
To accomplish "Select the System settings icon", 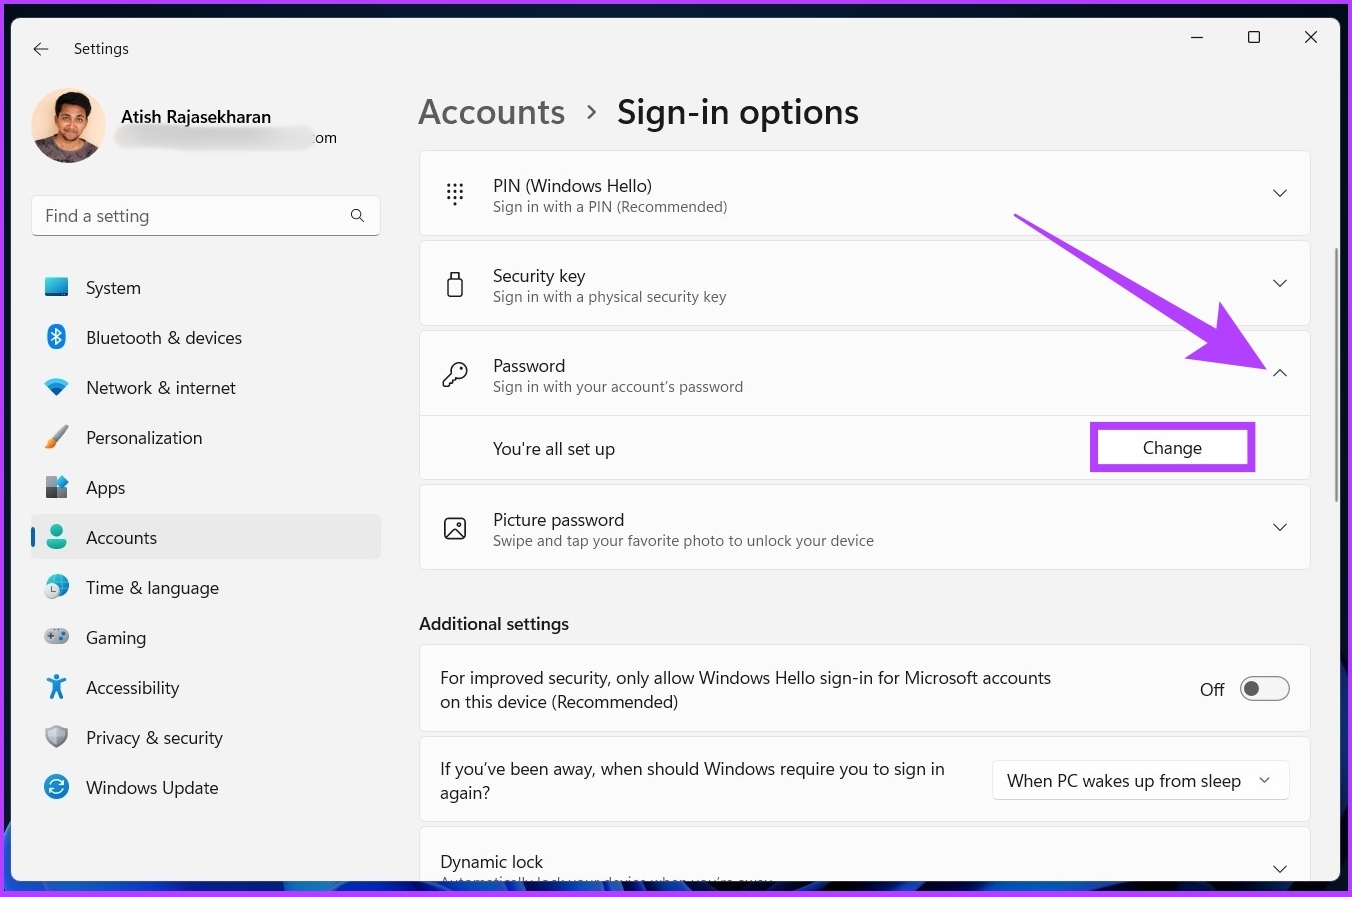I will [56, 287].
